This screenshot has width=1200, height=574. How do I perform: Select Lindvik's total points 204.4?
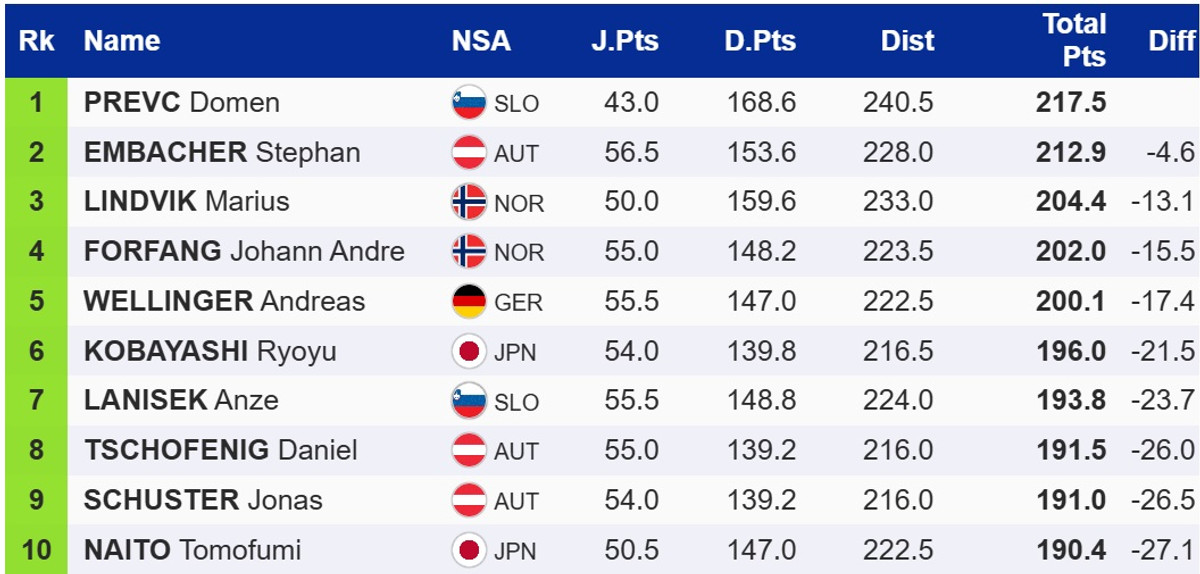click(x=1070, y=202)
